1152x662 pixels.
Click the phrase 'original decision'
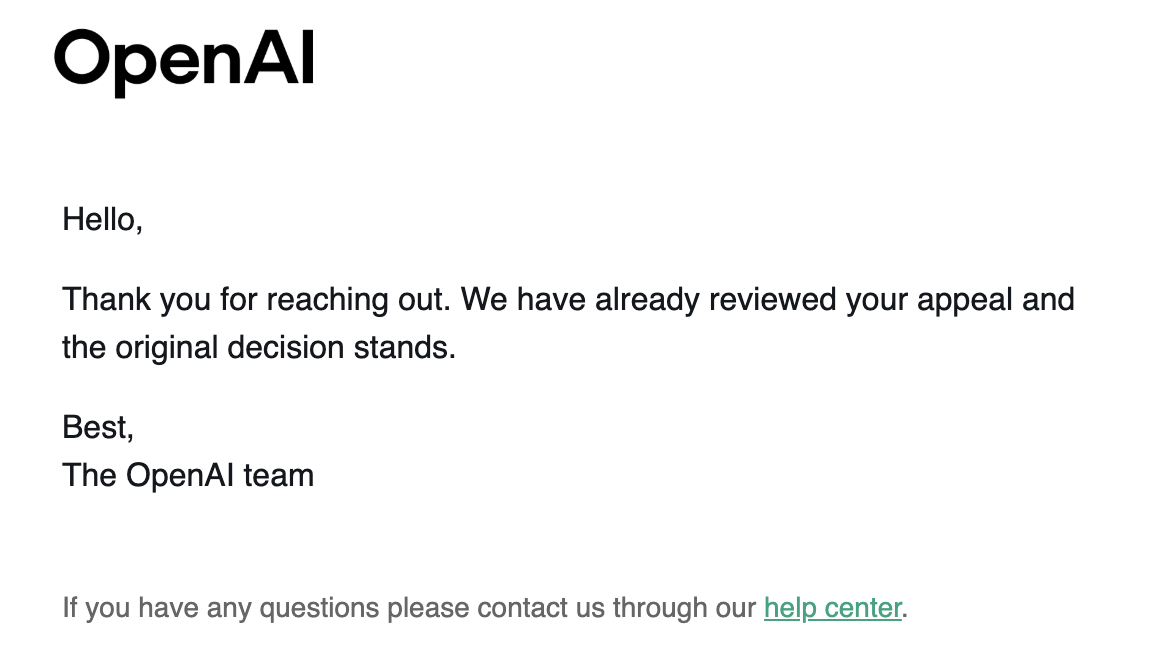[x=229, y=348]
